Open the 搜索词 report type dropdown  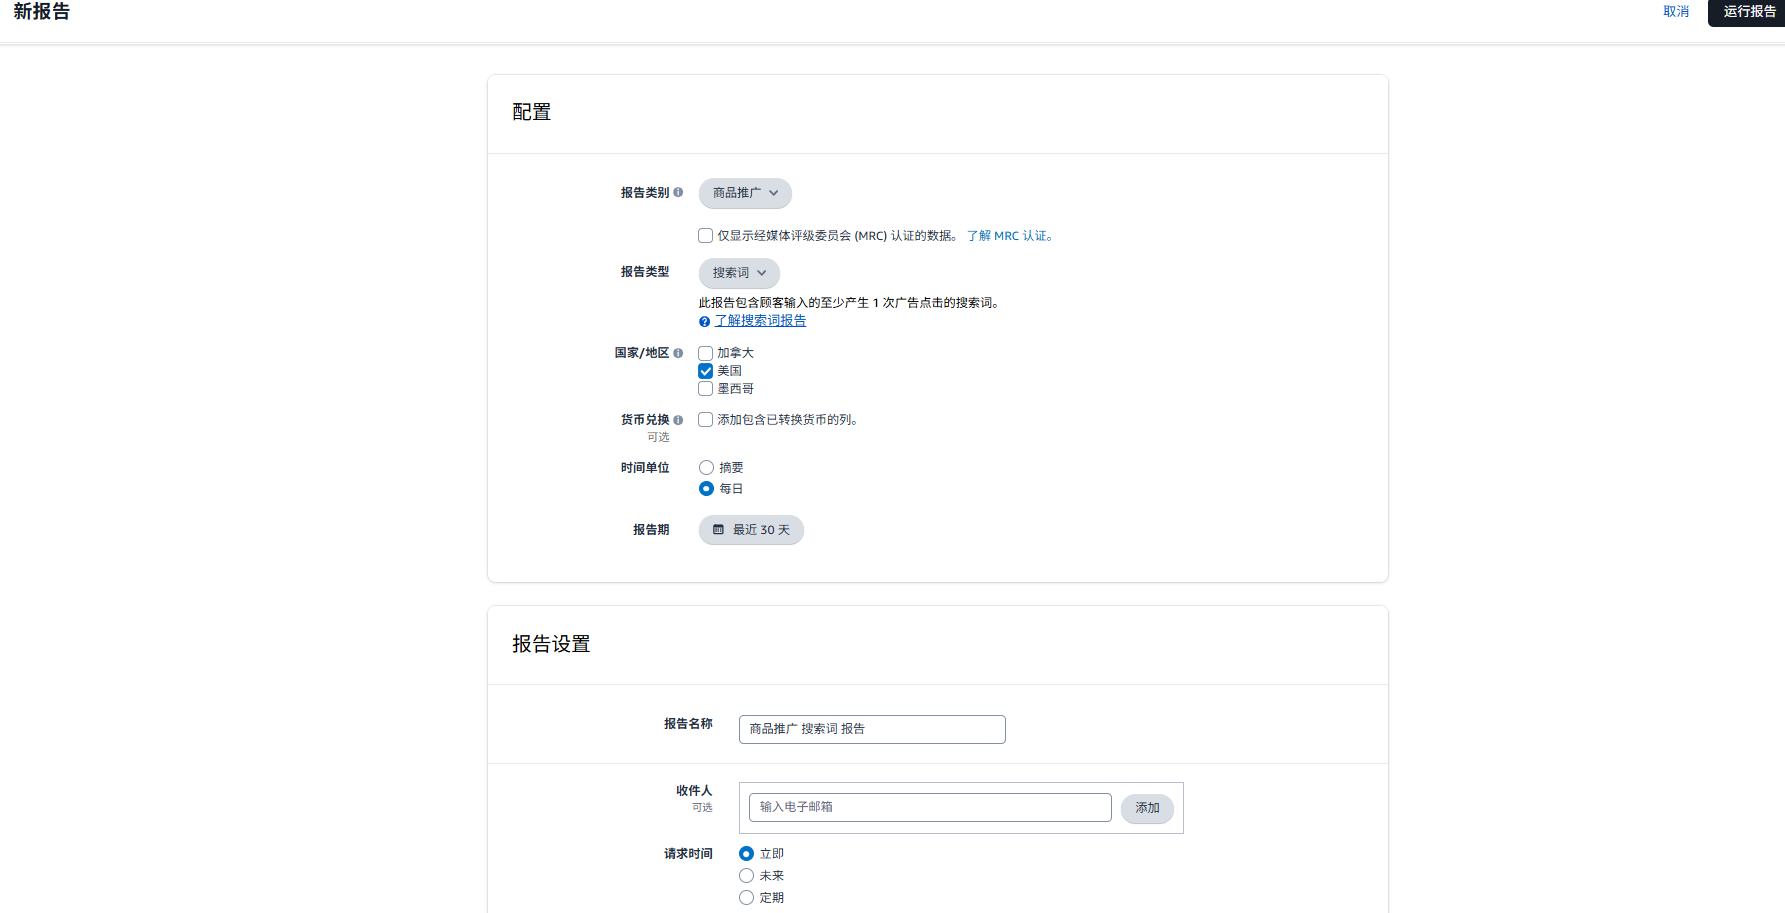click(739, 273)
